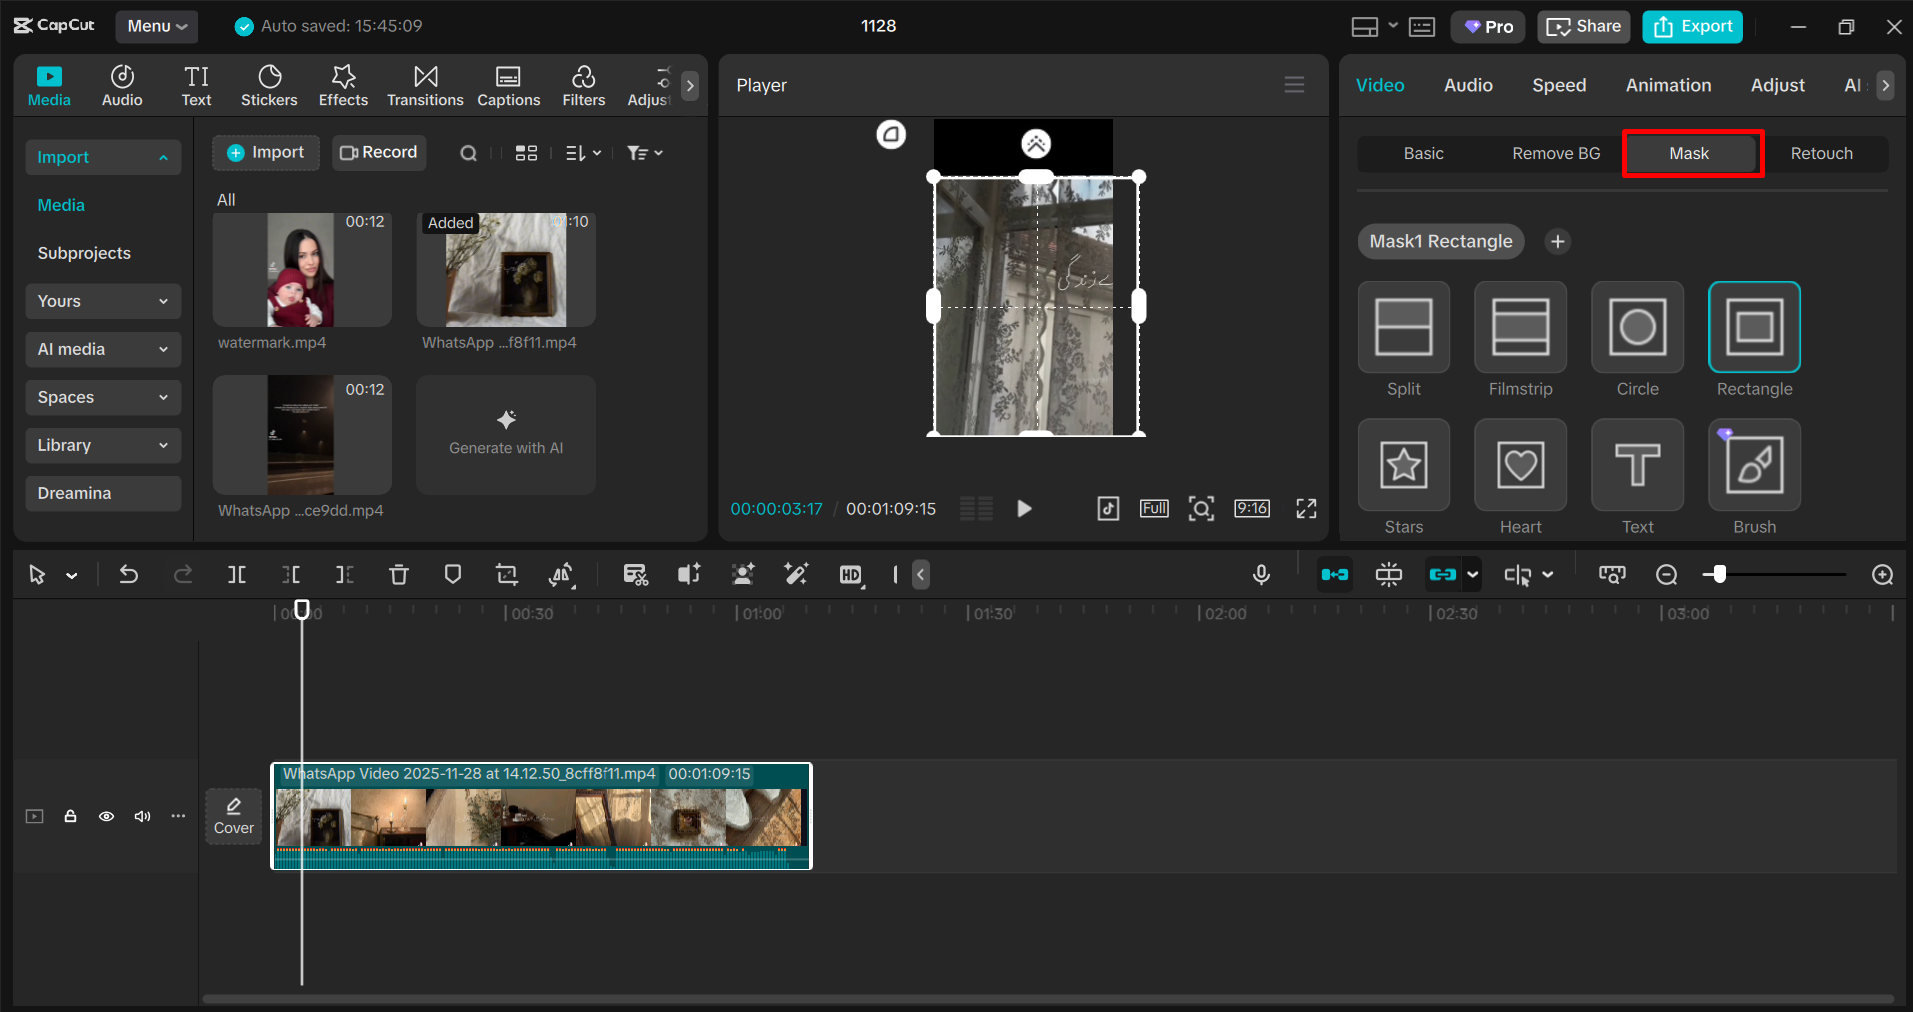Select the Circle mask shape
1913x1012 pixels.
click(1637, 327)
